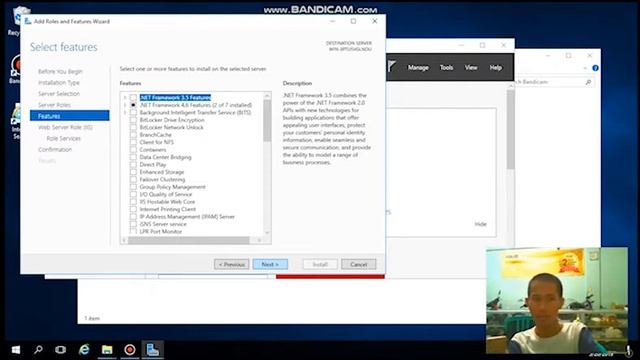The image size is (640, 360).
Task: Check IIS Hostable Web Core checkbox
Action: pos(133,202)
